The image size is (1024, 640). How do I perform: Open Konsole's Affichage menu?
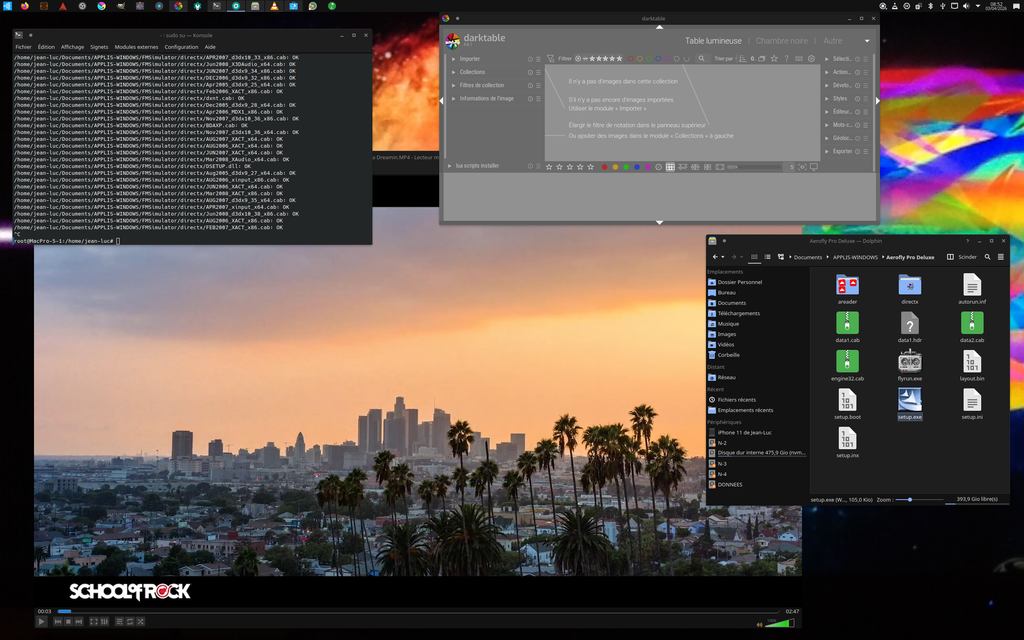72,47
